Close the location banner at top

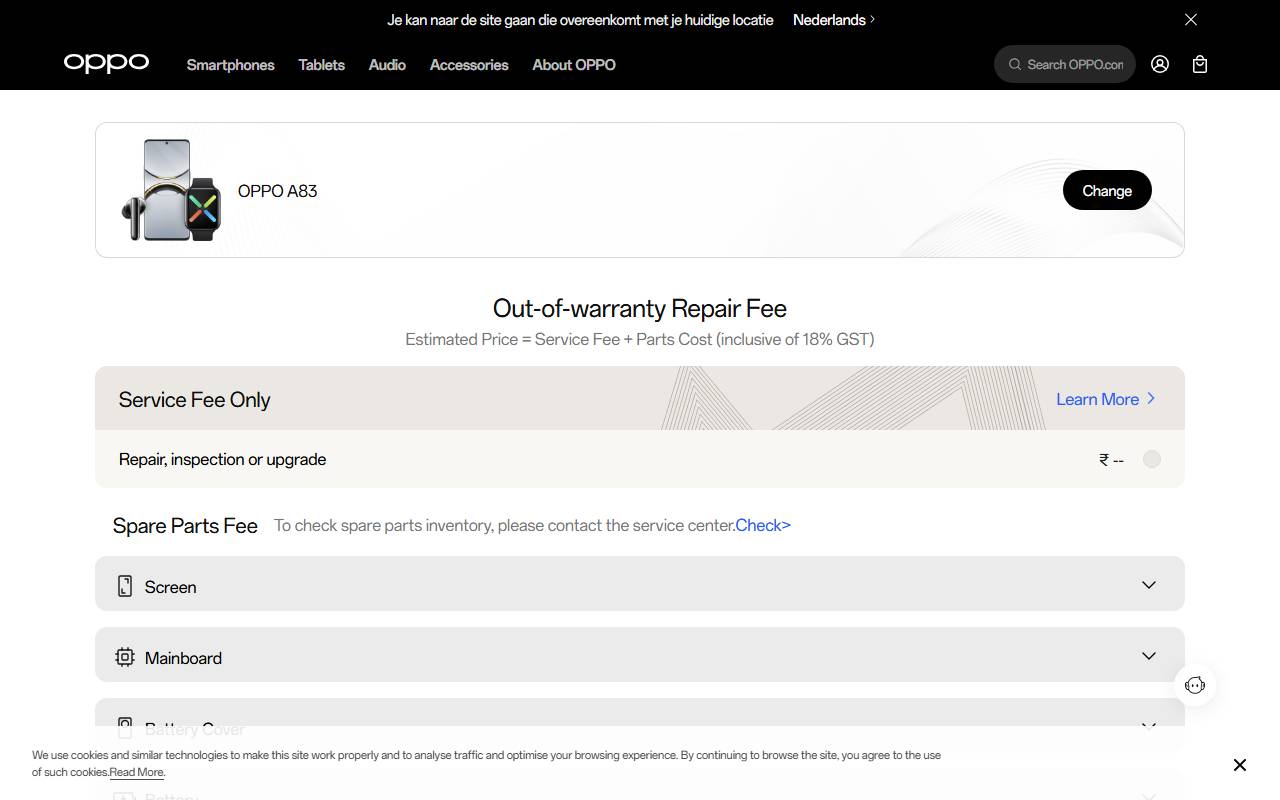pos(1191,19)
